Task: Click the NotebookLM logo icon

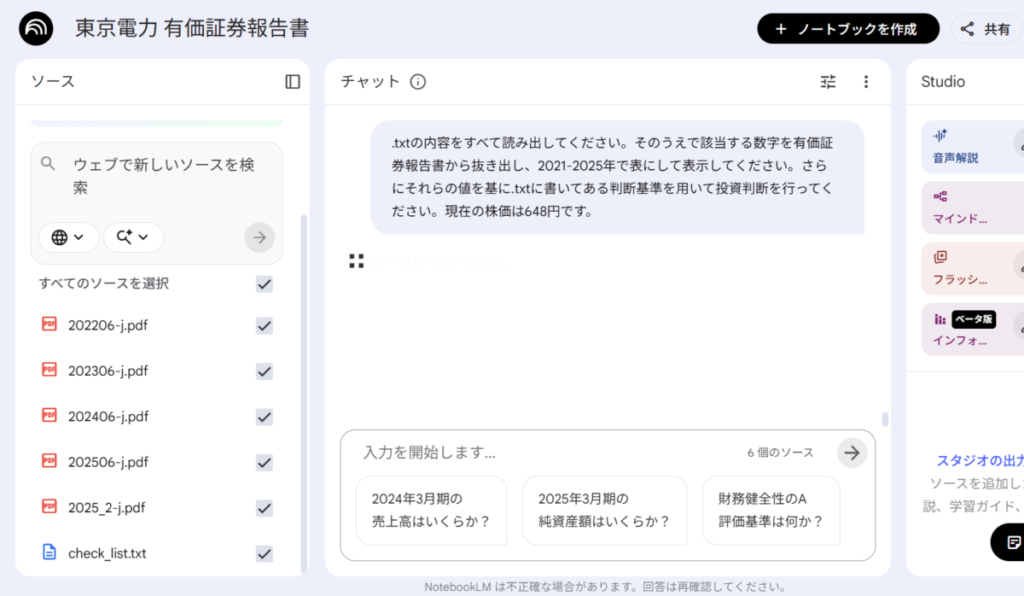Action: (36, 28)
